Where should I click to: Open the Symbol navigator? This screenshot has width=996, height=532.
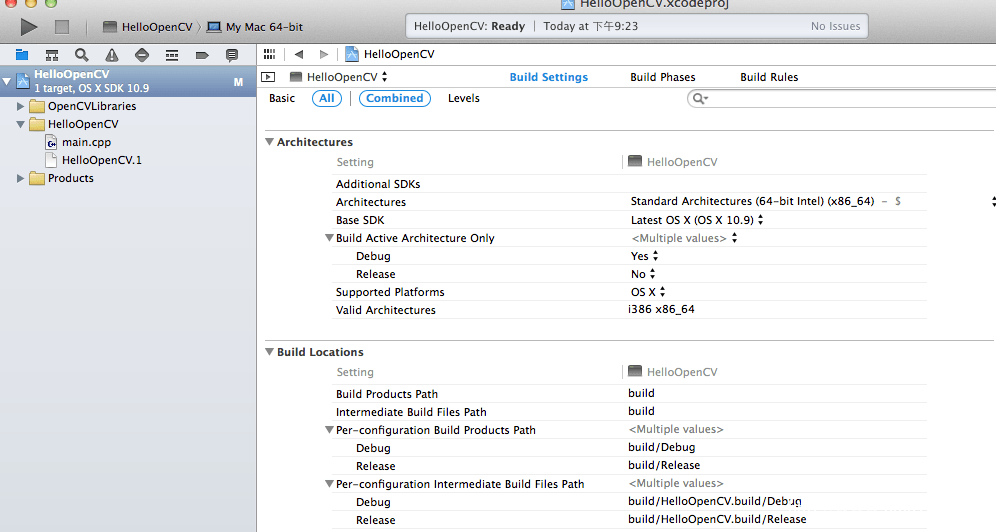click(51, 55)
